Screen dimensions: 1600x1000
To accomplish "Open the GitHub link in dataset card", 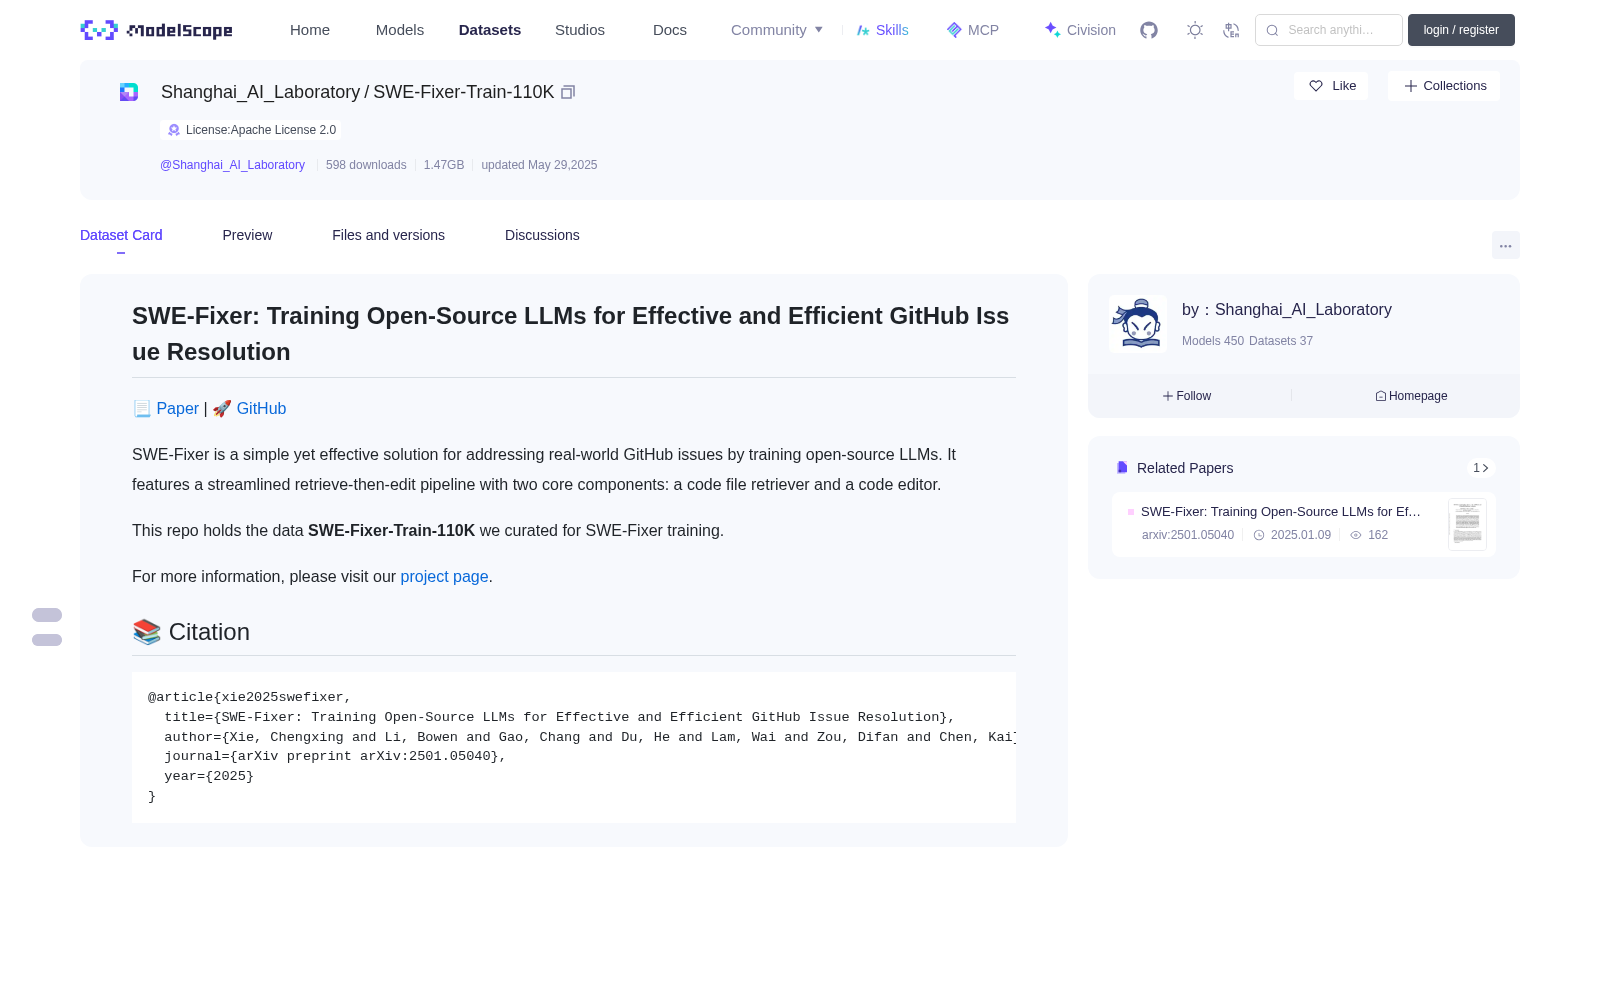I will 261,408.
